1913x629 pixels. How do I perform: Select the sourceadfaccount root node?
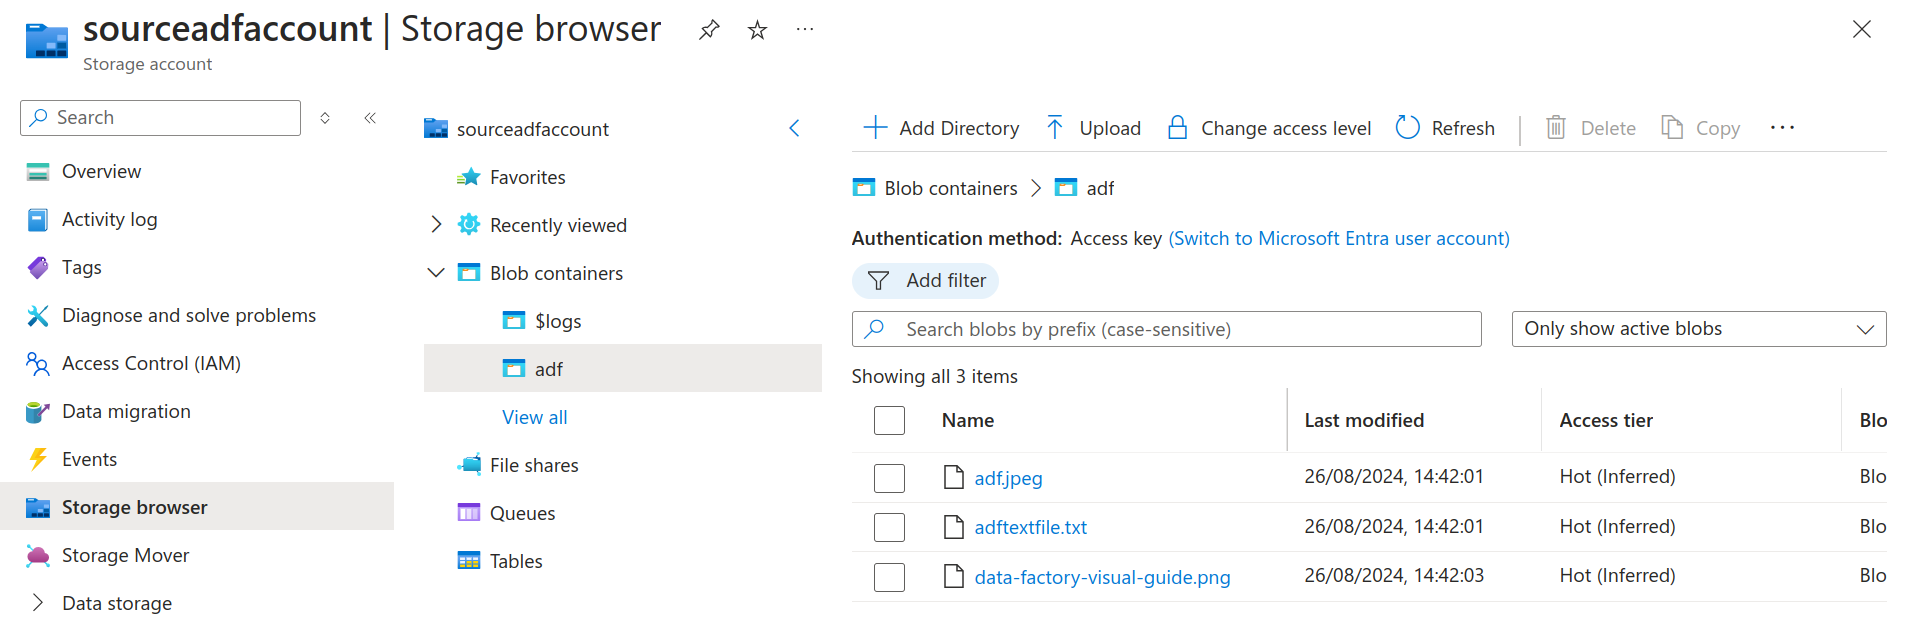tap(532, 129)
